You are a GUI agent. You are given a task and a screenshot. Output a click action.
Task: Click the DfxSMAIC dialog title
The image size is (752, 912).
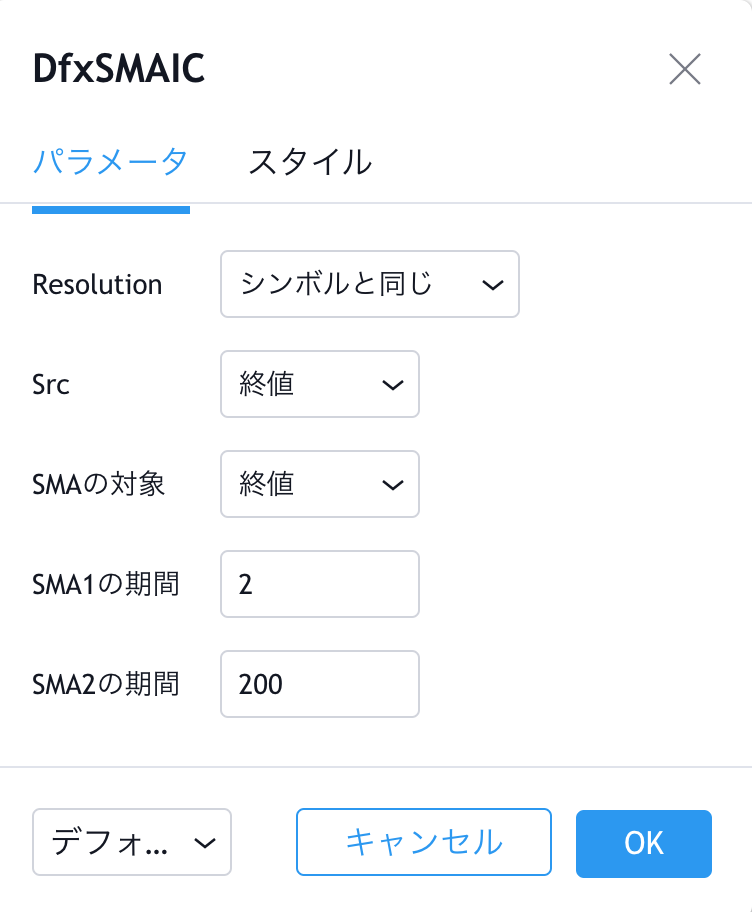pyautogui.click(x=119, y=69)
